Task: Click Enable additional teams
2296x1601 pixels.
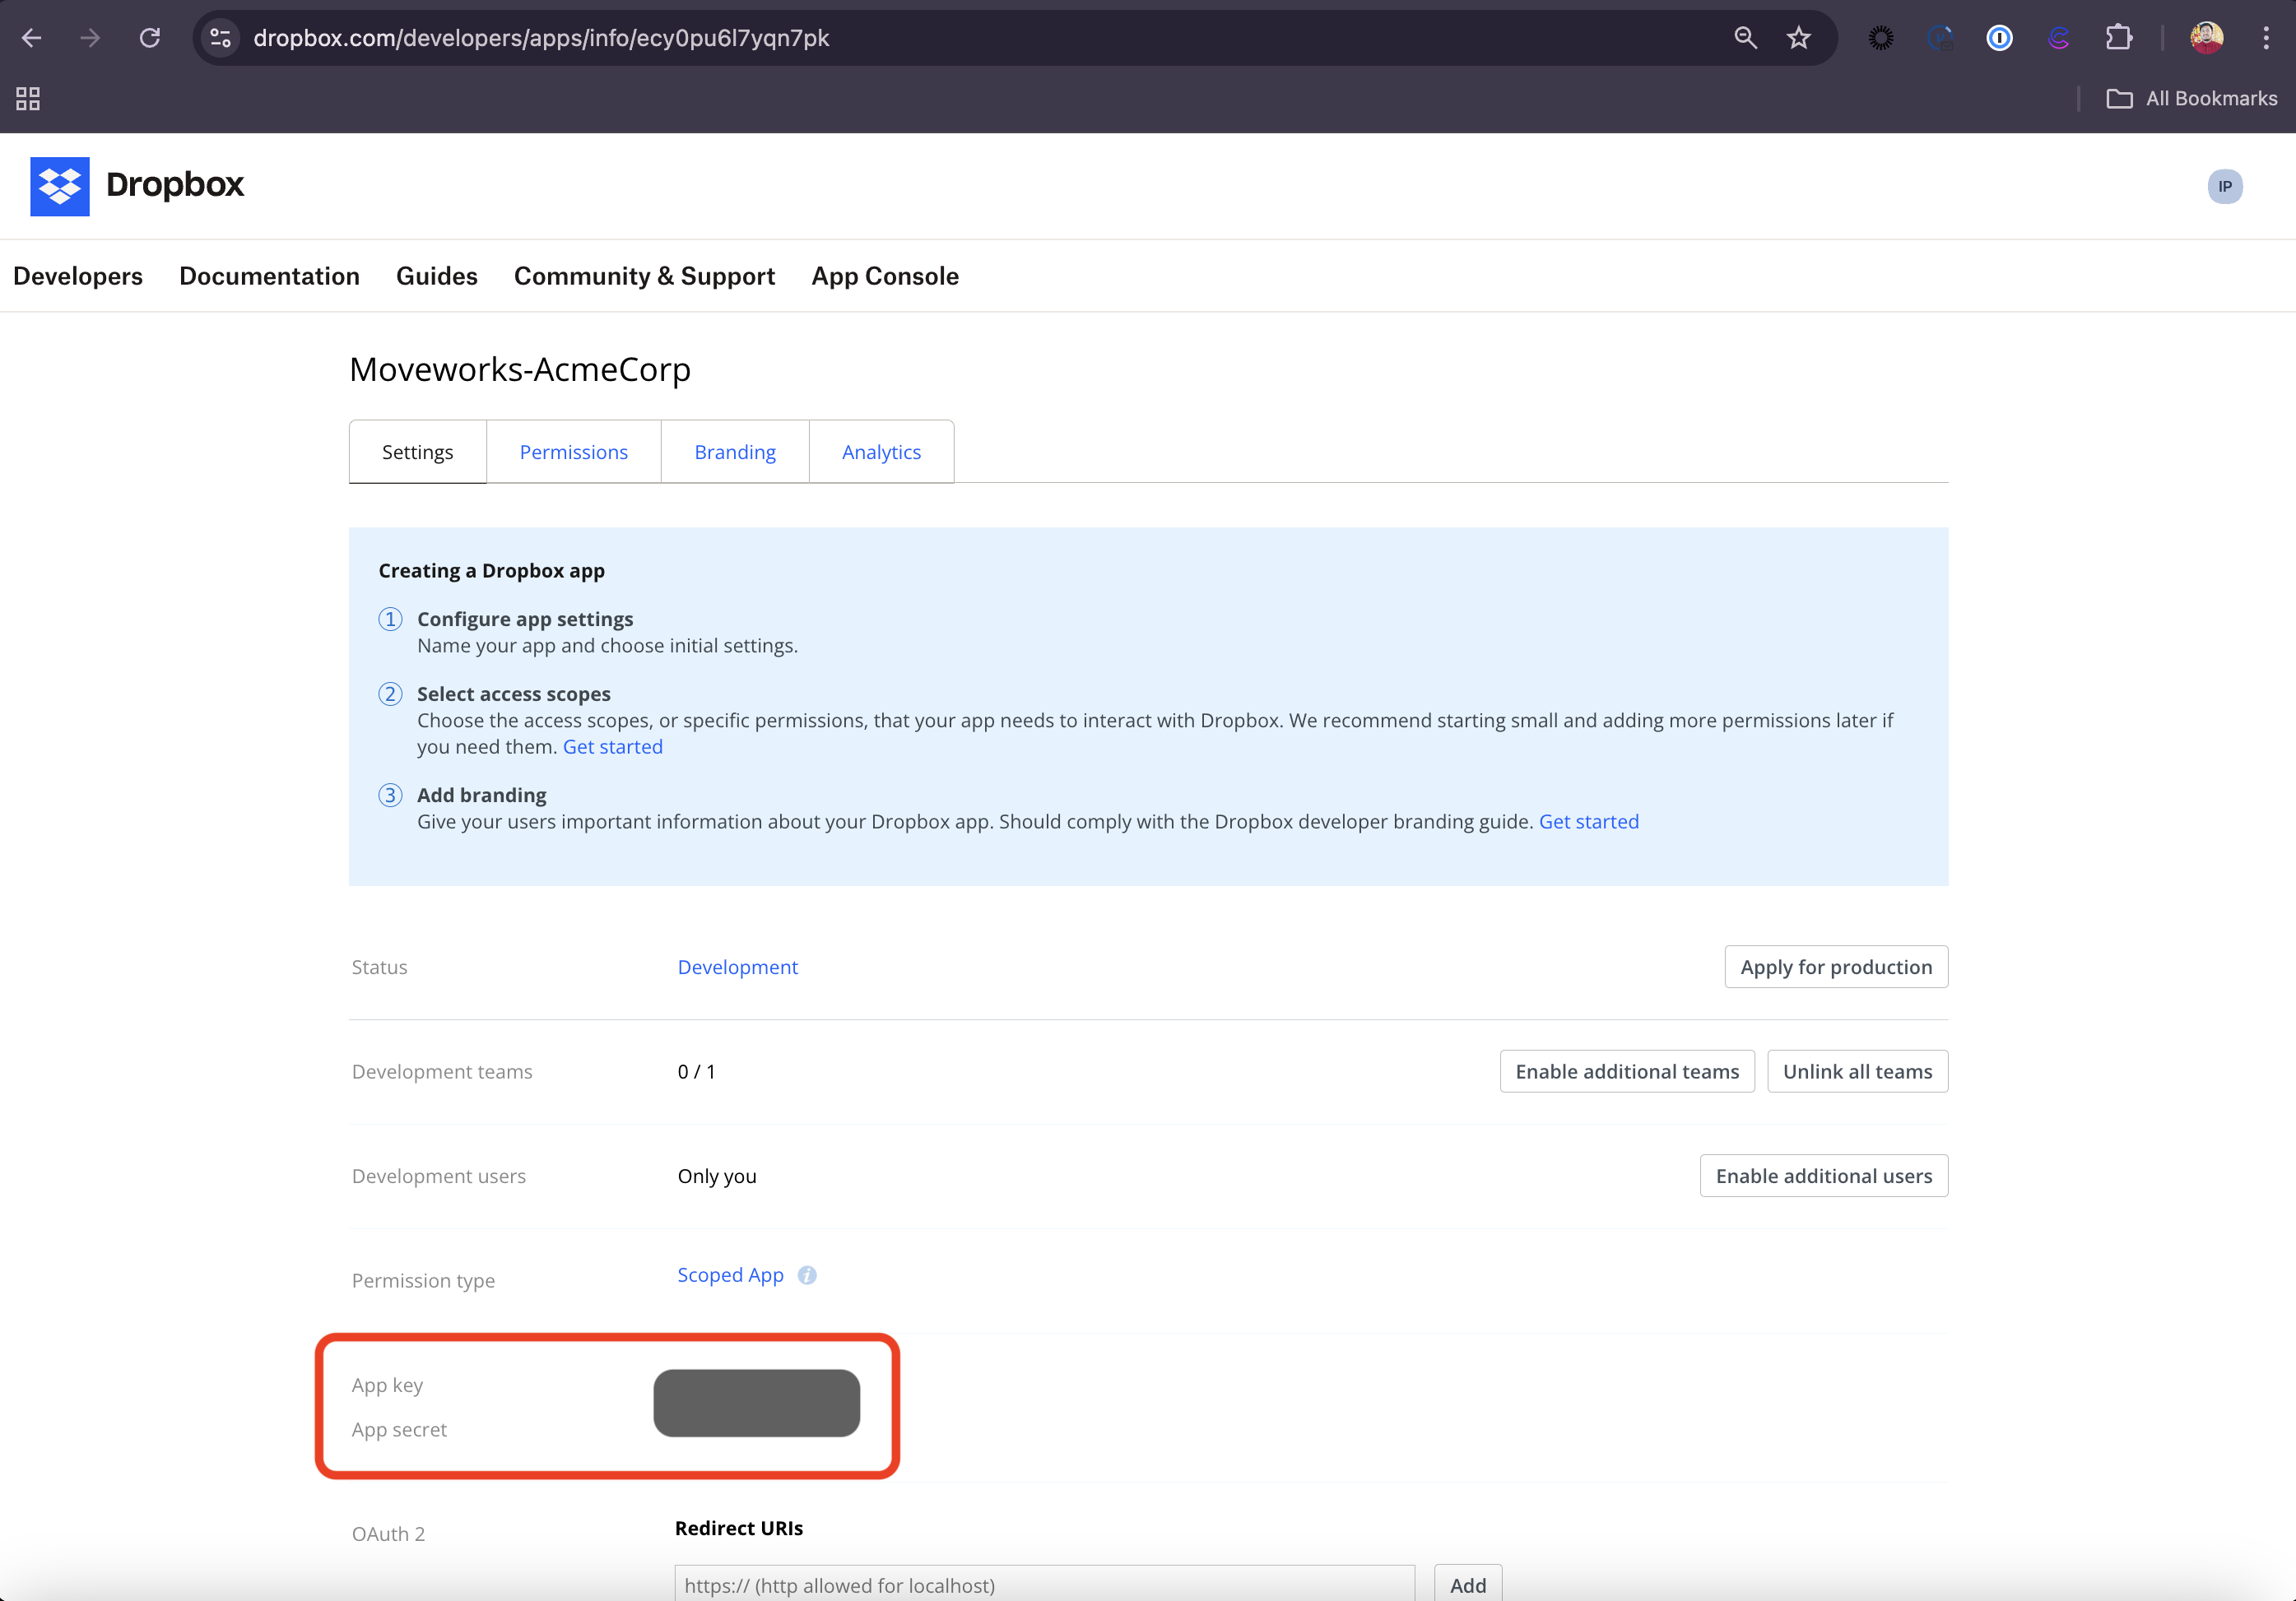Action: tap(1626, 1071)
